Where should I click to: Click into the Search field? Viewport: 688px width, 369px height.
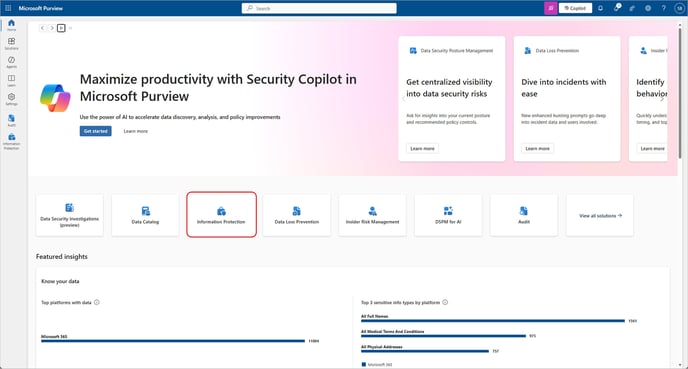[x=319, y=8]
